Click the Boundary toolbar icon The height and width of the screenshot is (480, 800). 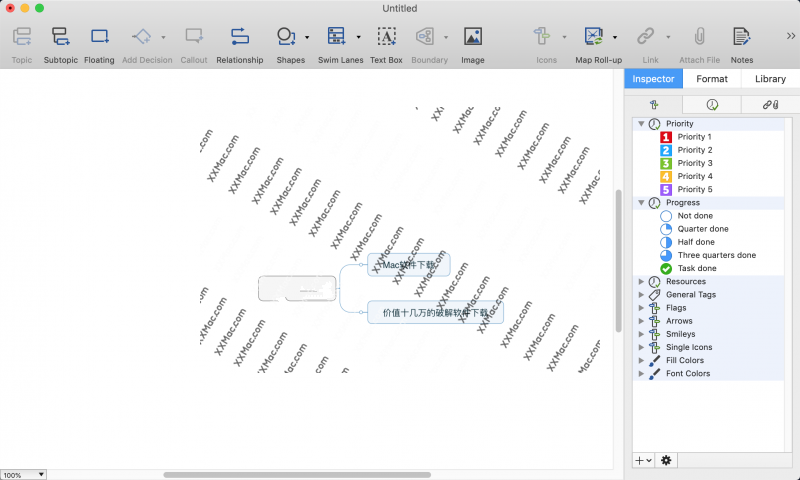[x=425, y=37]
